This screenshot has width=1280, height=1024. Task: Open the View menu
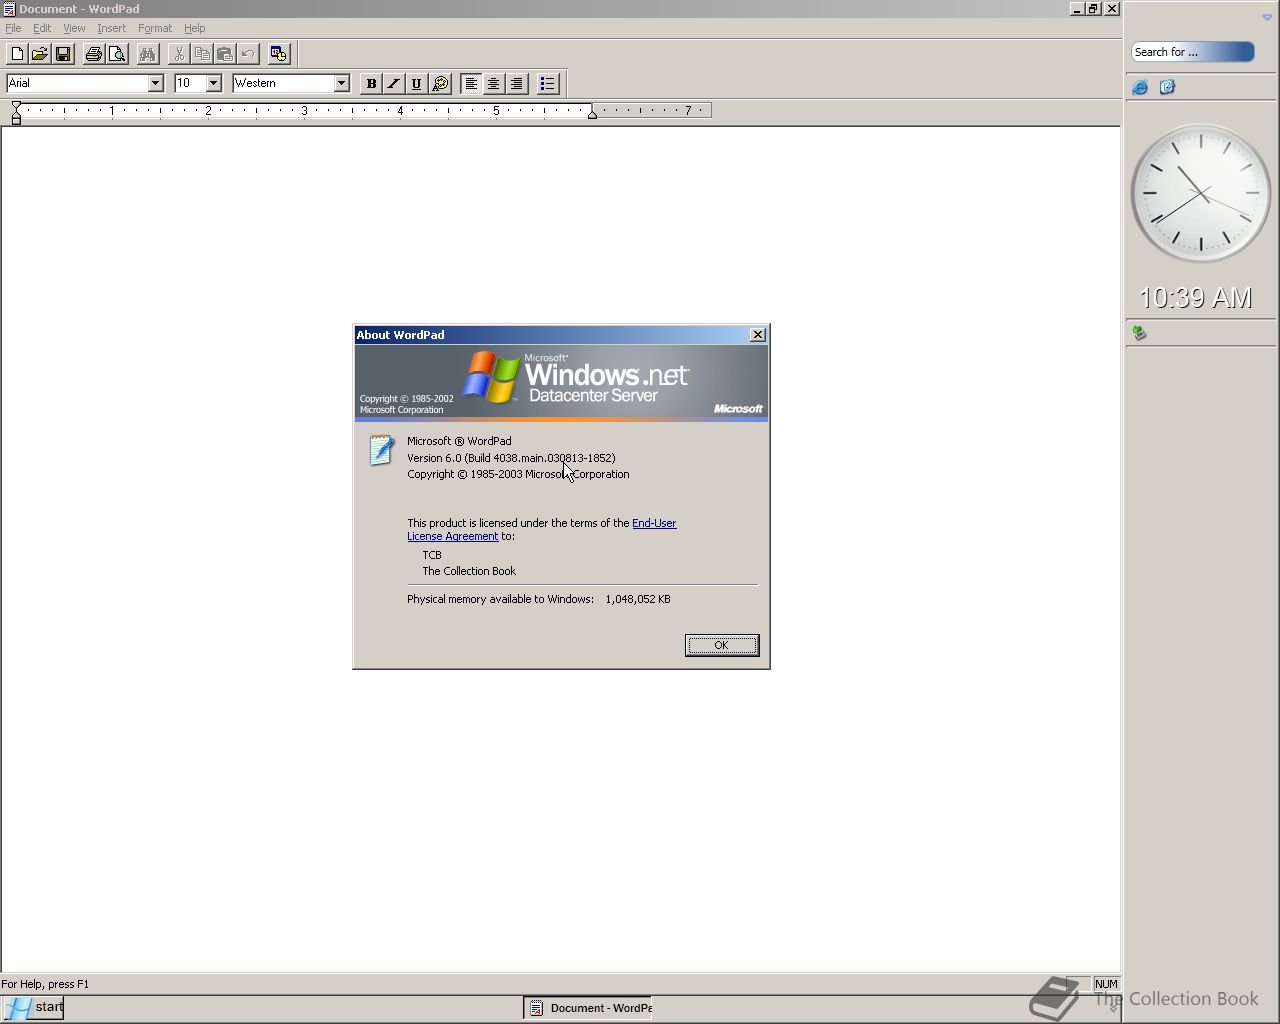point(74,28)
